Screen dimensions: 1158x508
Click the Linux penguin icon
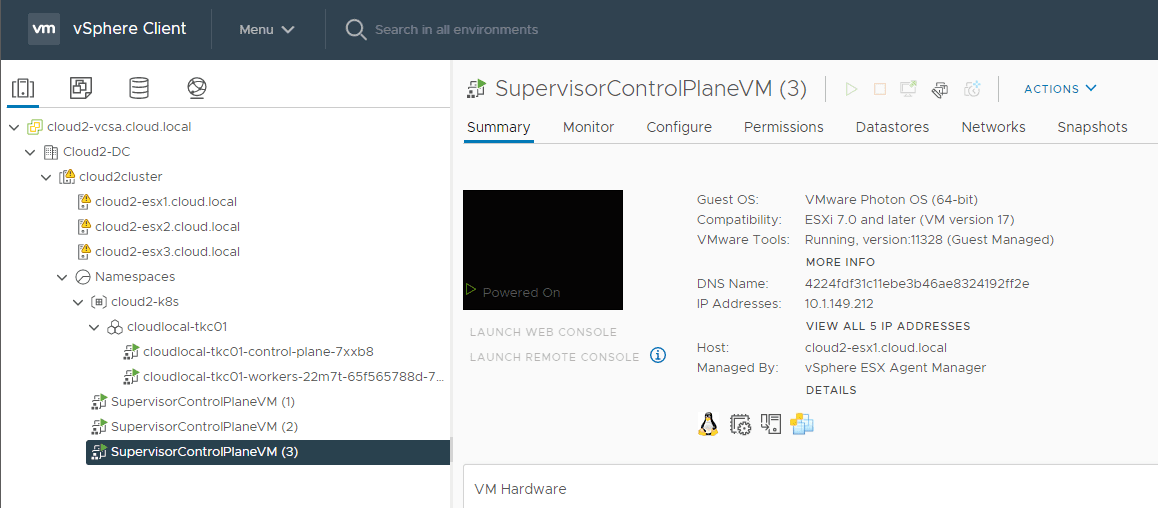pos(708,424)
